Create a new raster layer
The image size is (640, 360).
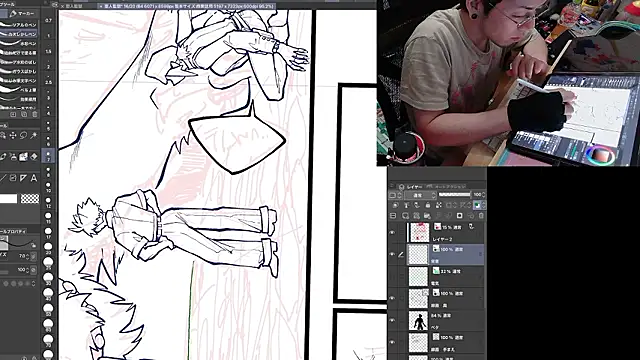click(405, 216)
